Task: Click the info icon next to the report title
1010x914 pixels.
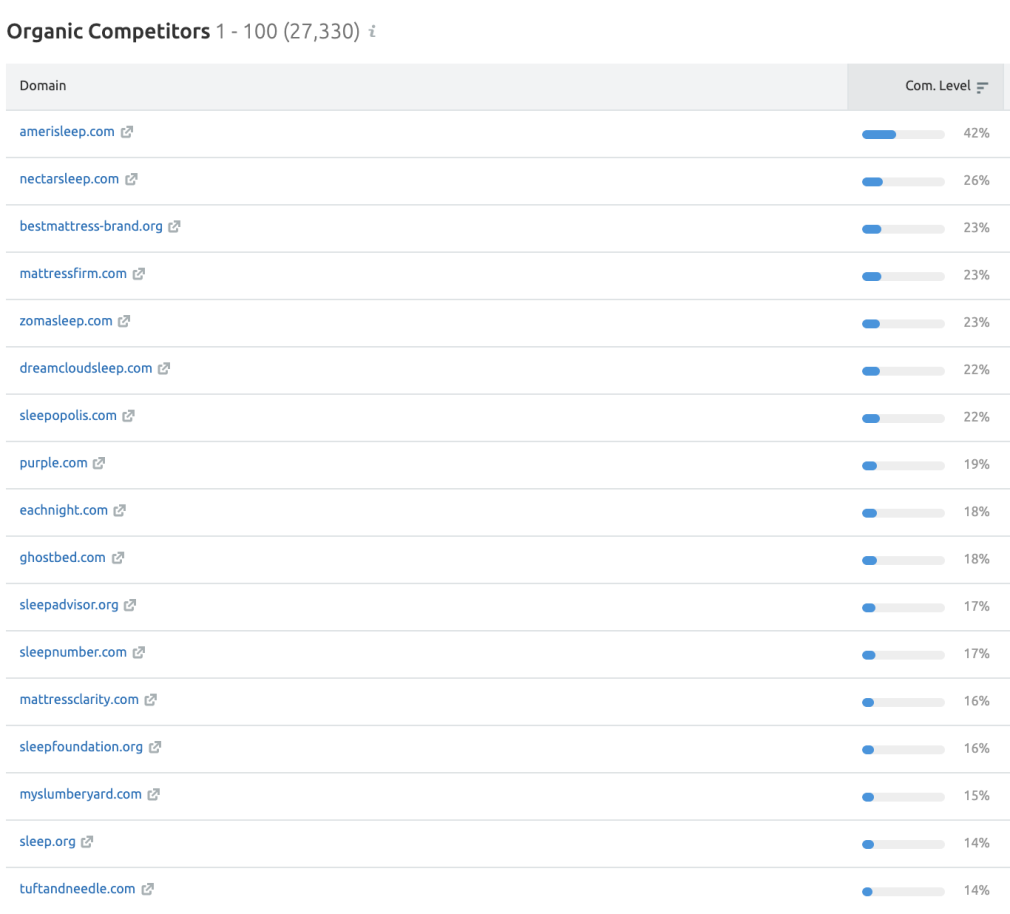Action: pyautogui.click(x=370, y=31)
